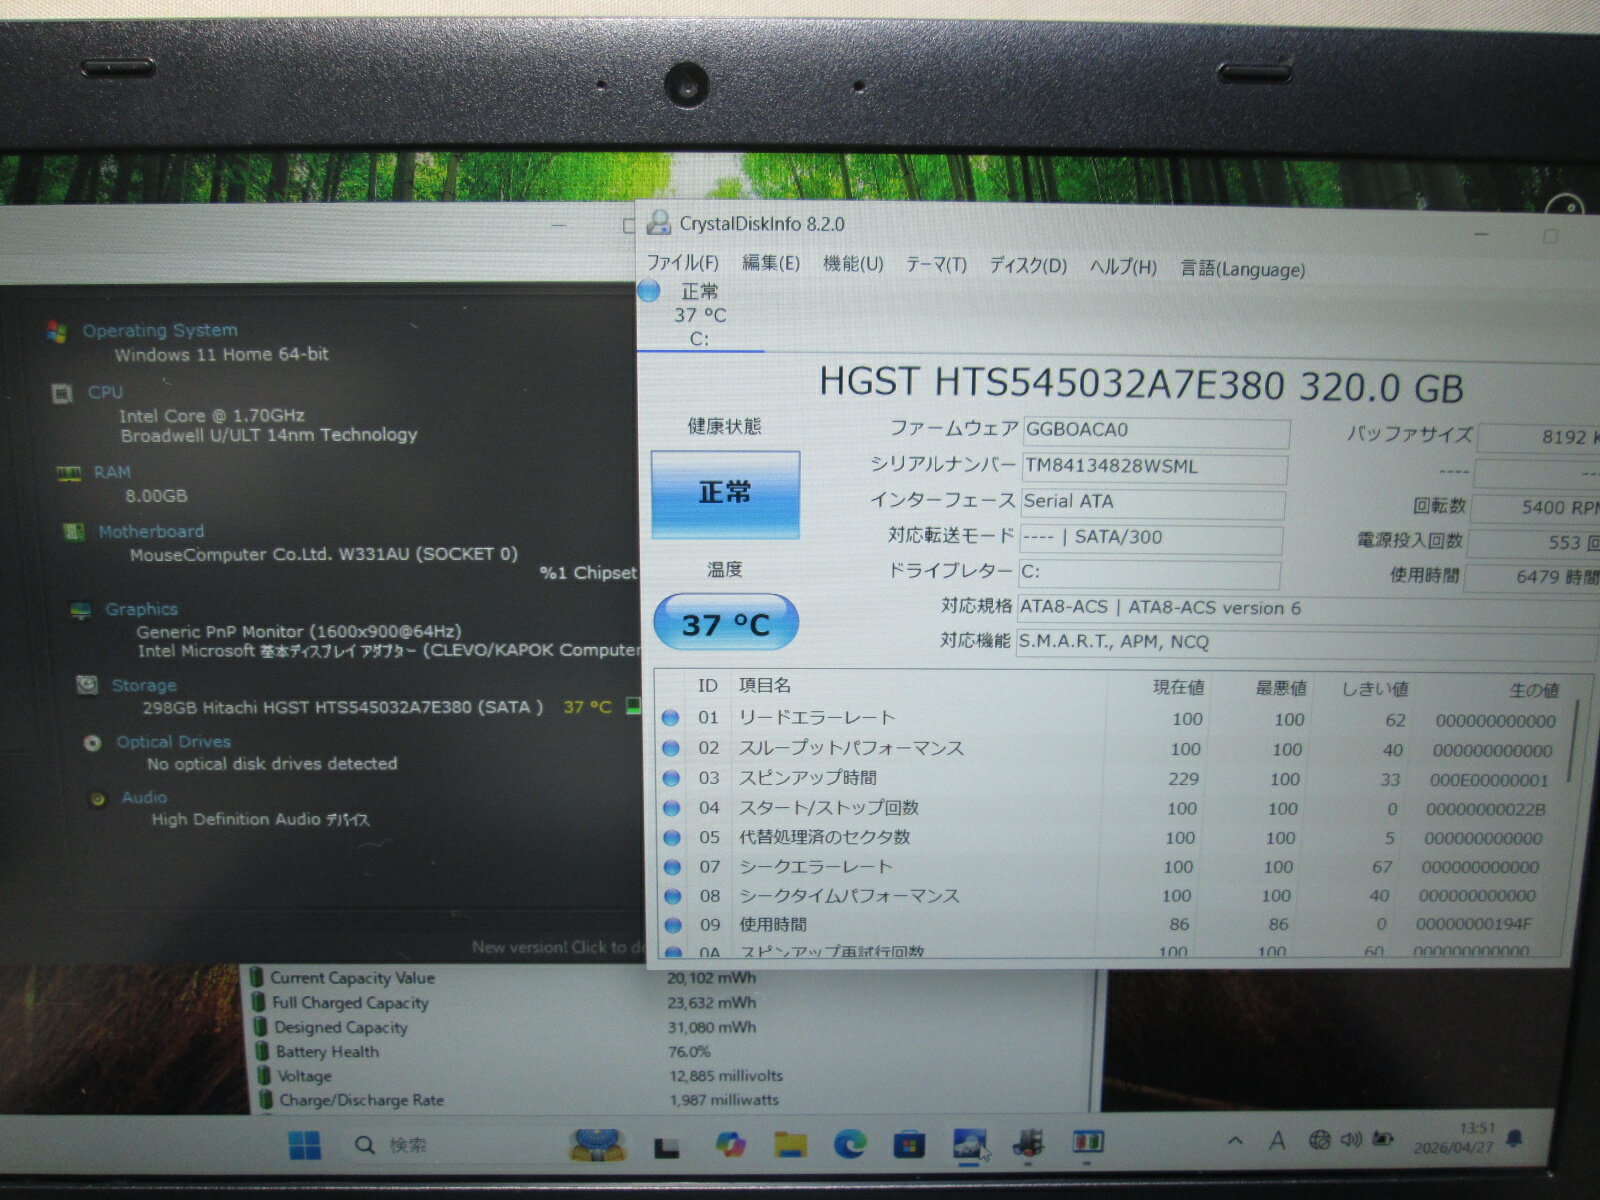Open the 機能(U) menu
The width and height of the screenshot is (1600, 1200).
853,264
